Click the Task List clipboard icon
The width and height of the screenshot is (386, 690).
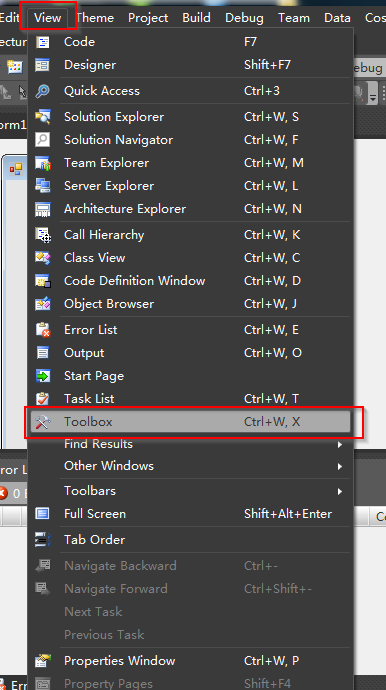tap(43, 399)
